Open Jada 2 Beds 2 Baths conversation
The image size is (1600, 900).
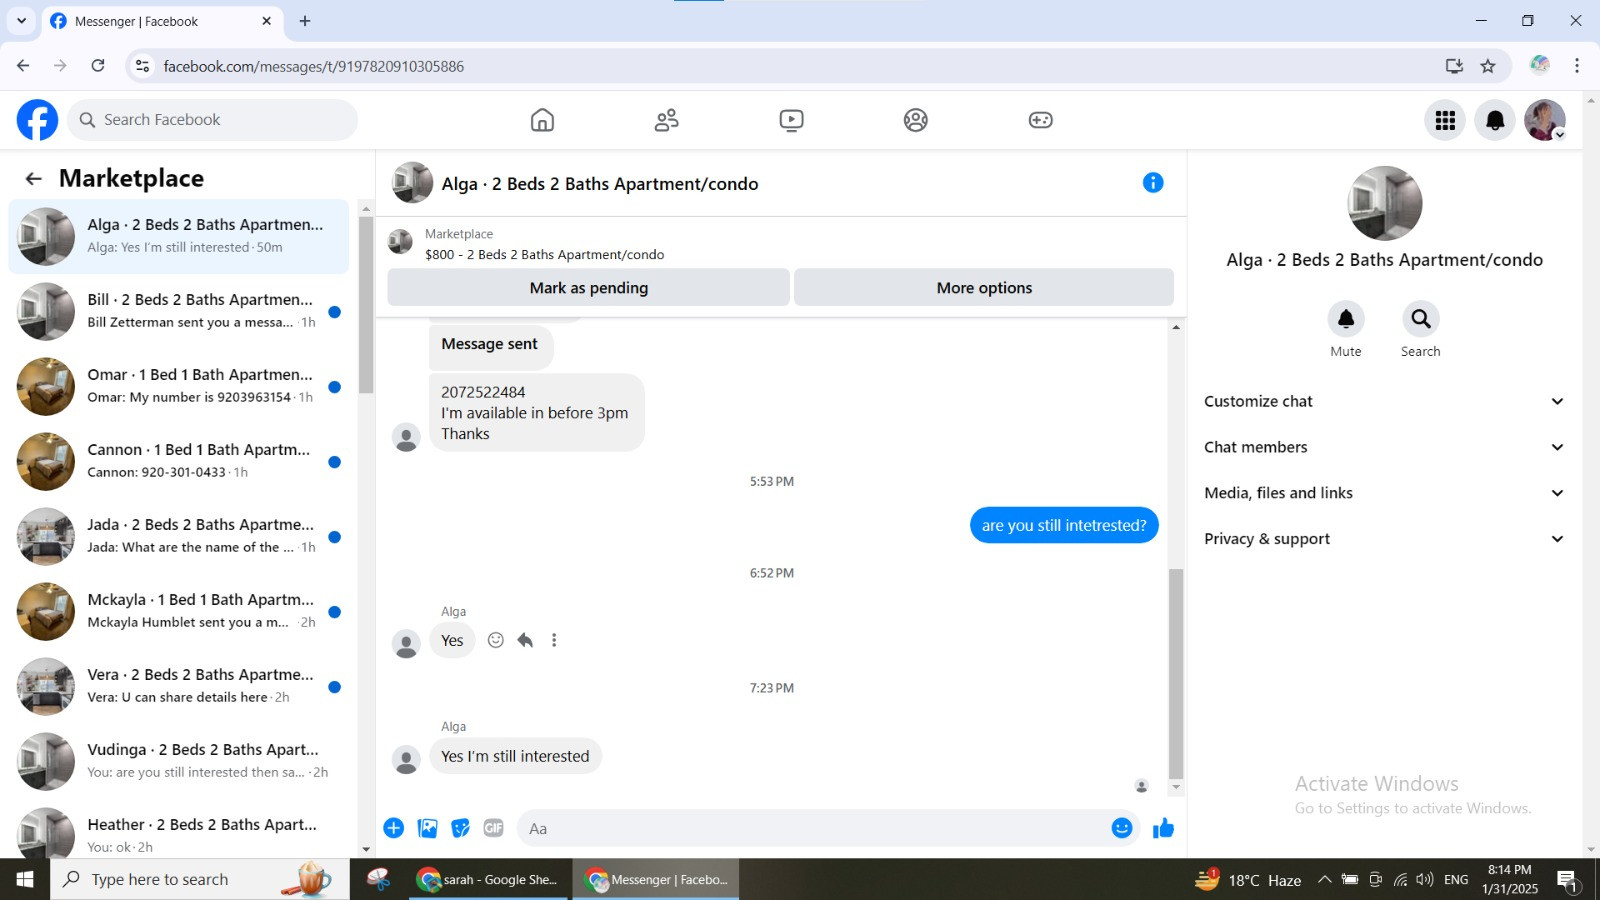(x=179, y=536)
